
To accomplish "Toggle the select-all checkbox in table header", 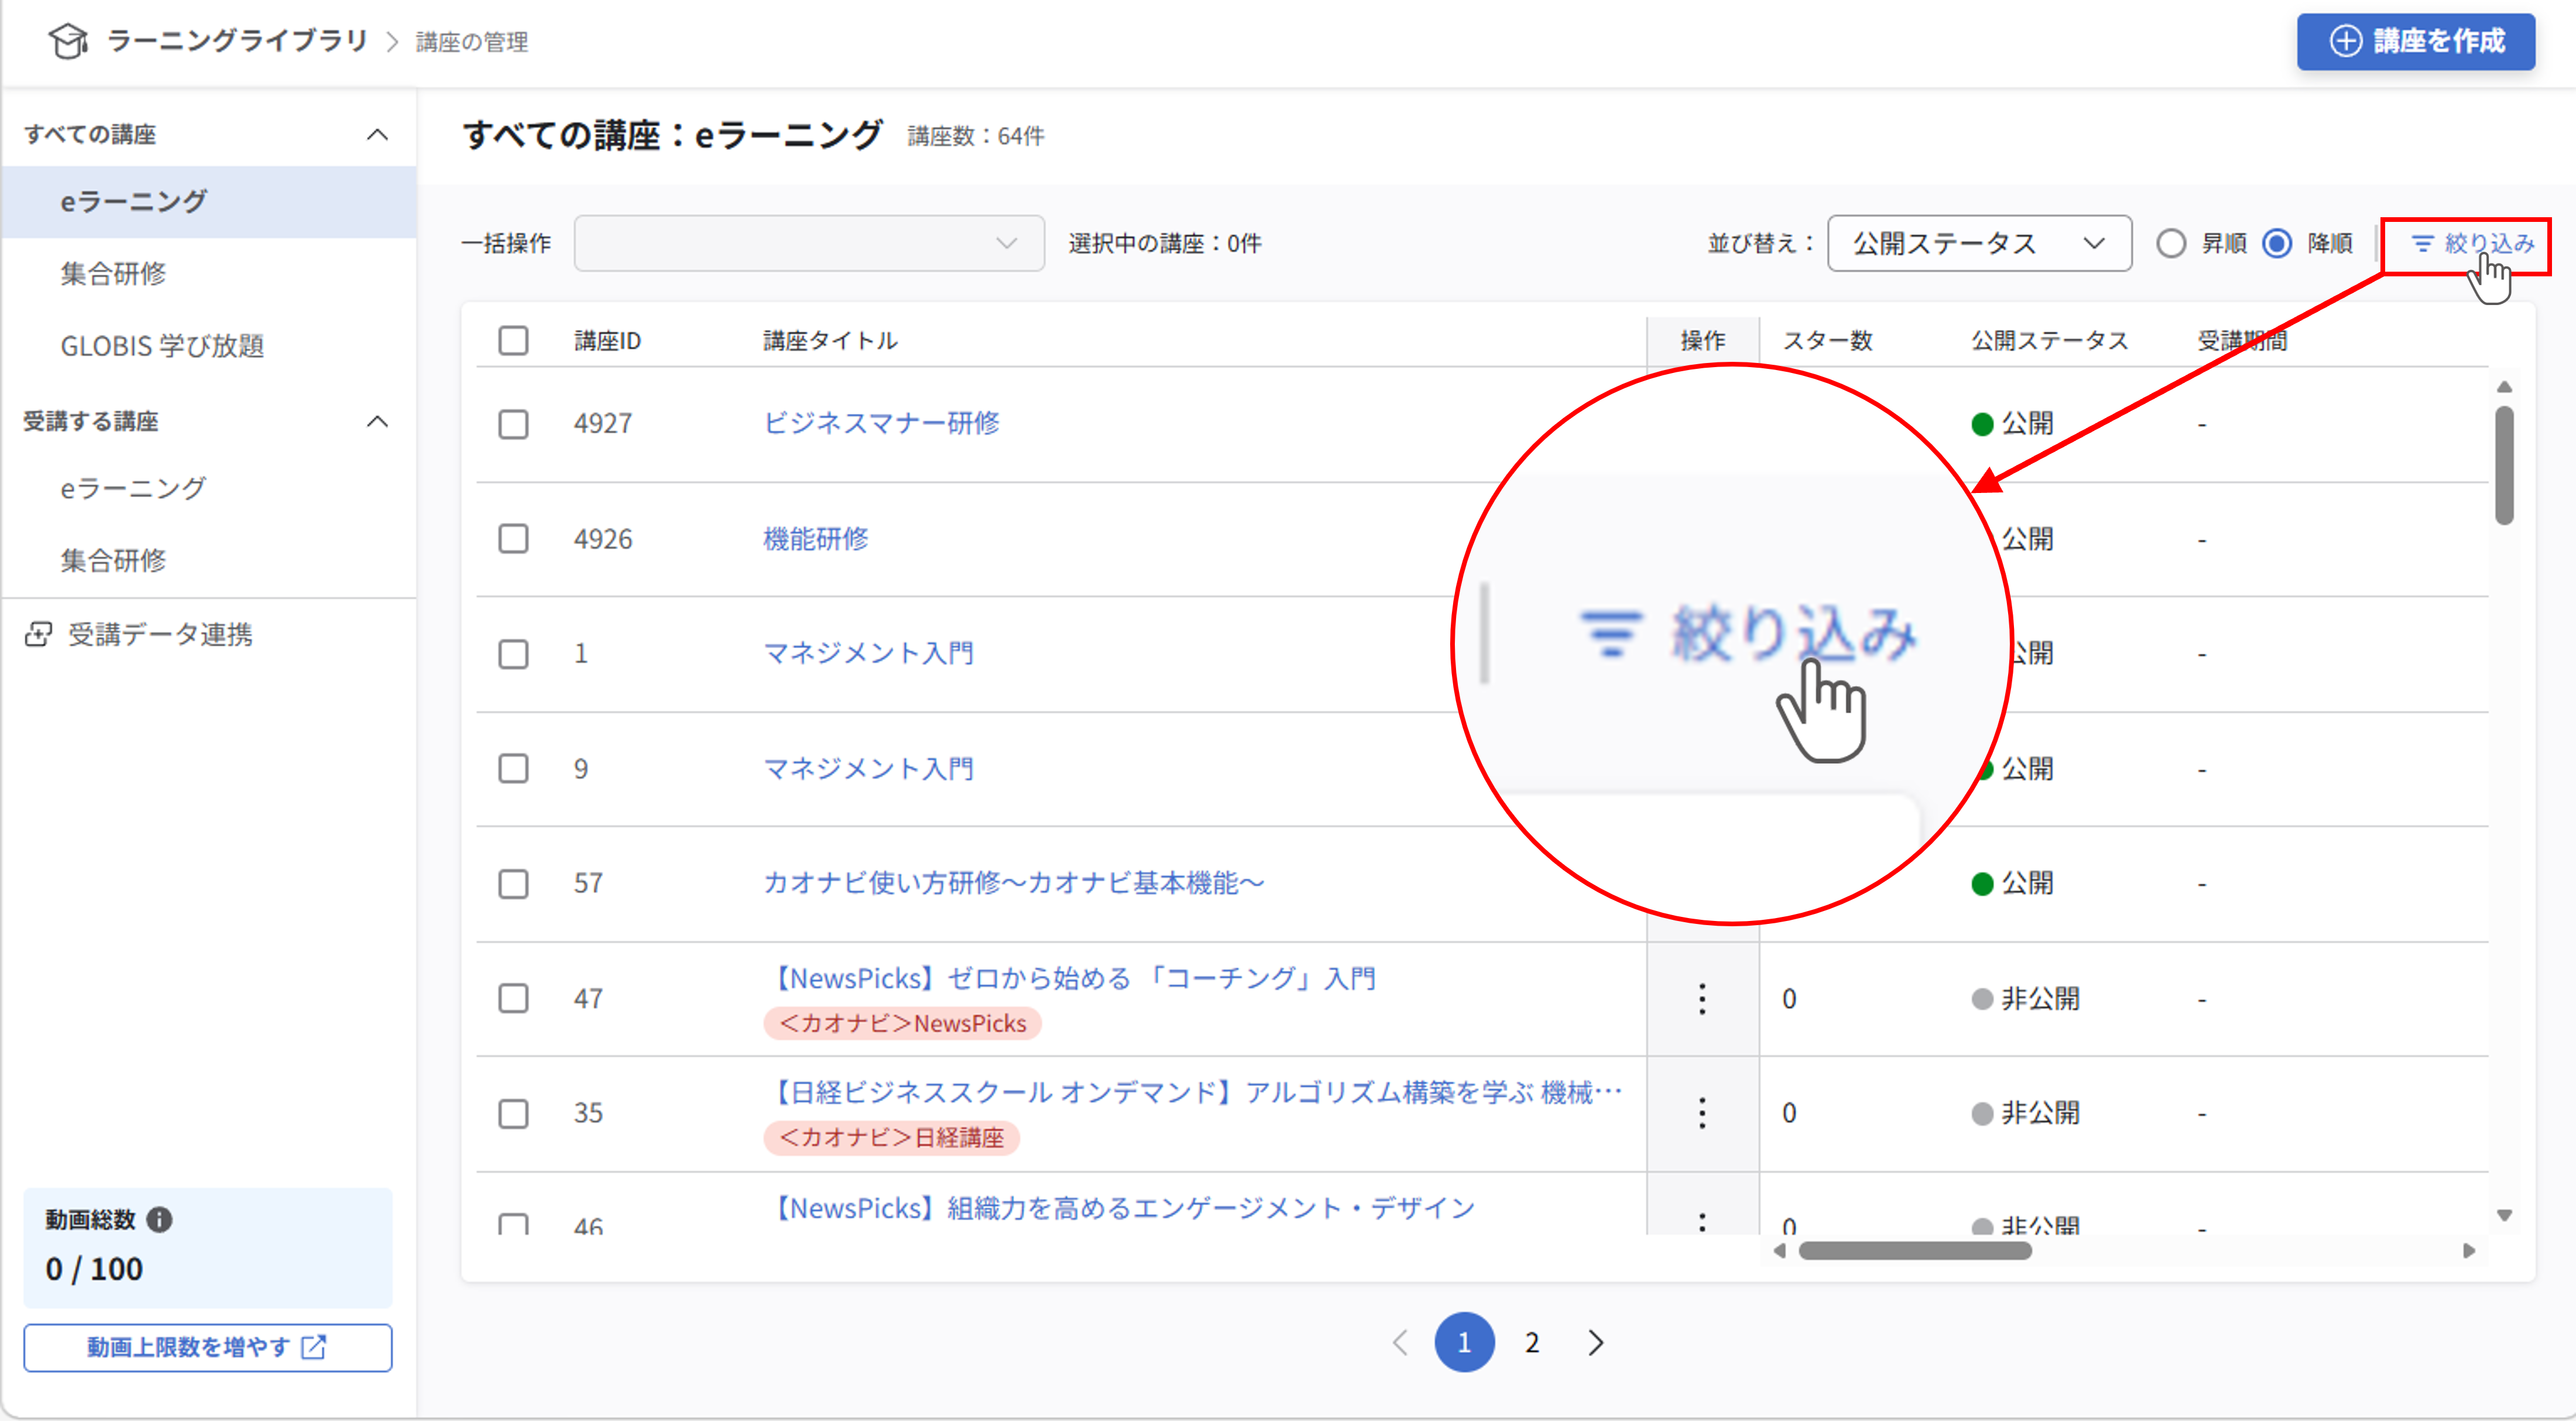I will (513, 340).
